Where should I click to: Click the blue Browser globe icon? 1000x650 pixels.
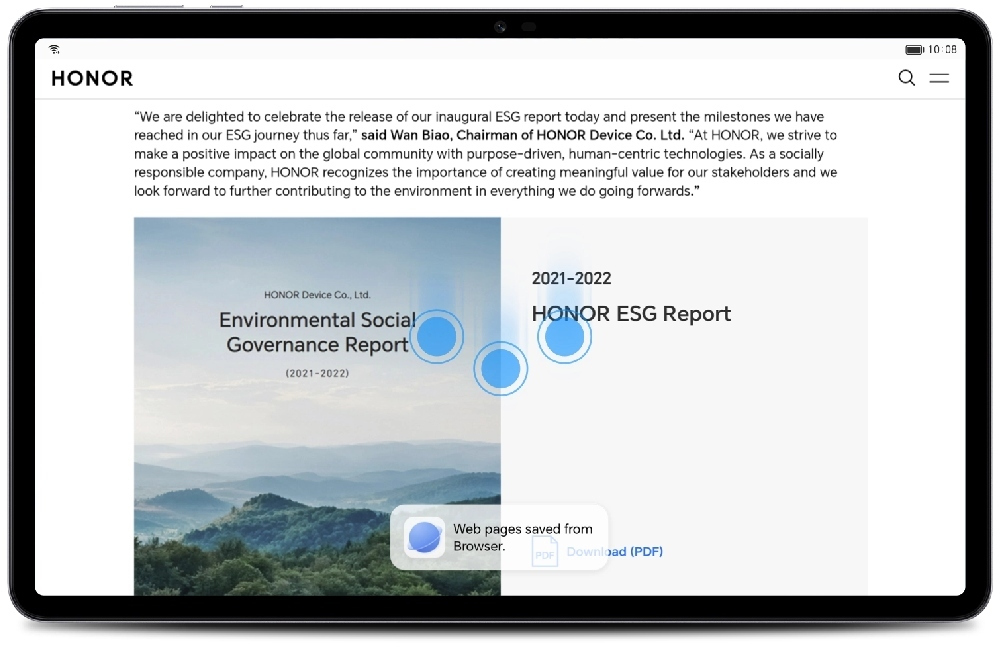[x=424, y=537]
